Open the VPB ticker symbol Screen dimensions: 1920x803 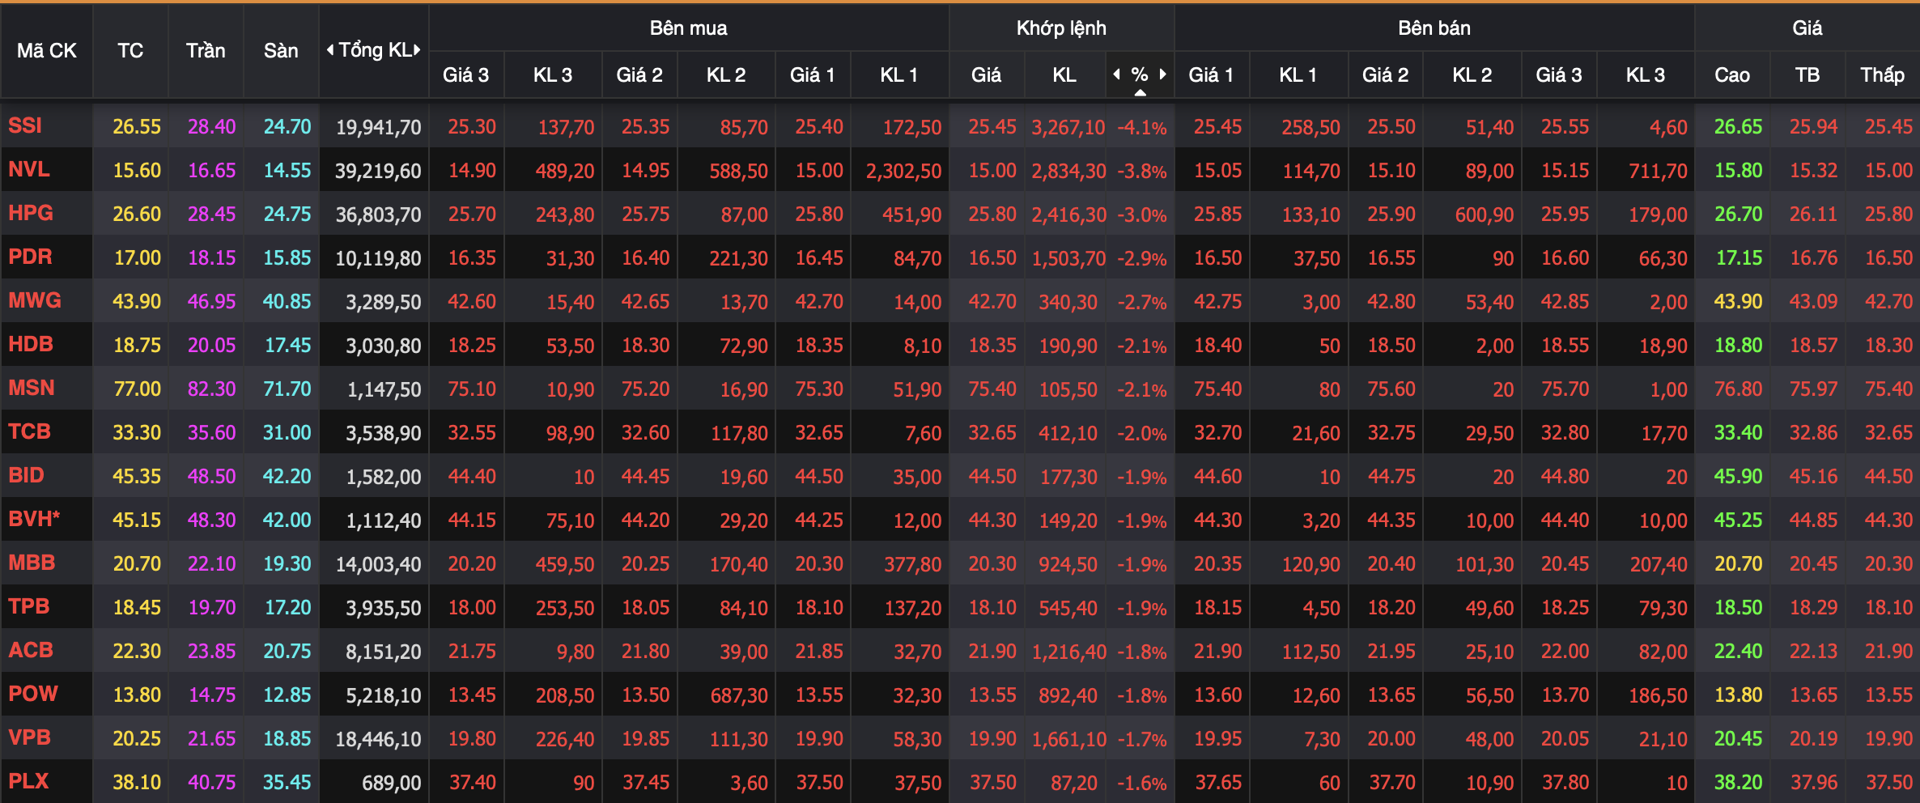[x=30, y=738]
